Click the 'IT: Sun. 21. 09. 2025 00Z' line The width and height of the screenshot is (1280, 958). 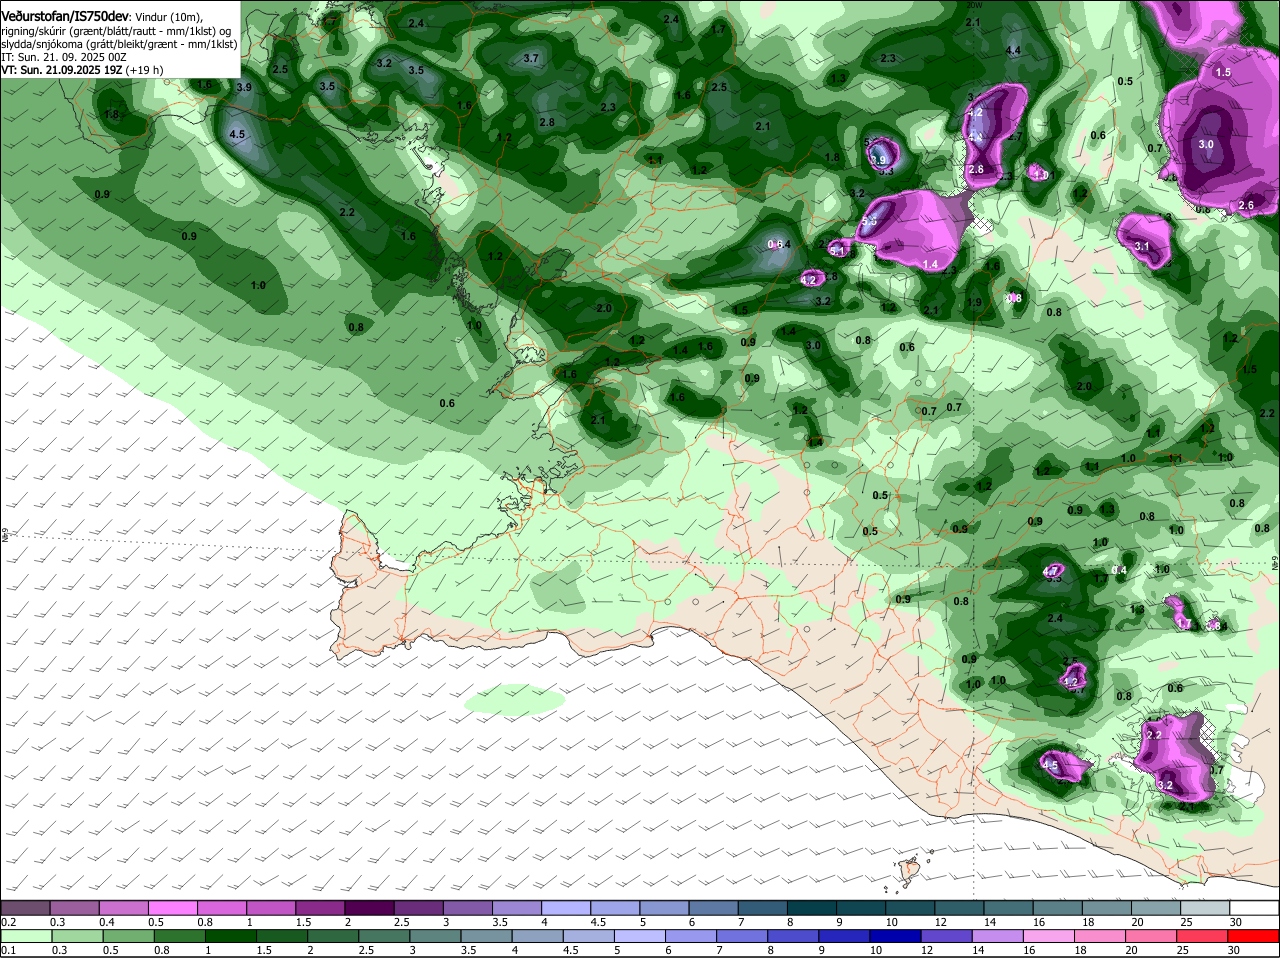[x=64, y=57]
